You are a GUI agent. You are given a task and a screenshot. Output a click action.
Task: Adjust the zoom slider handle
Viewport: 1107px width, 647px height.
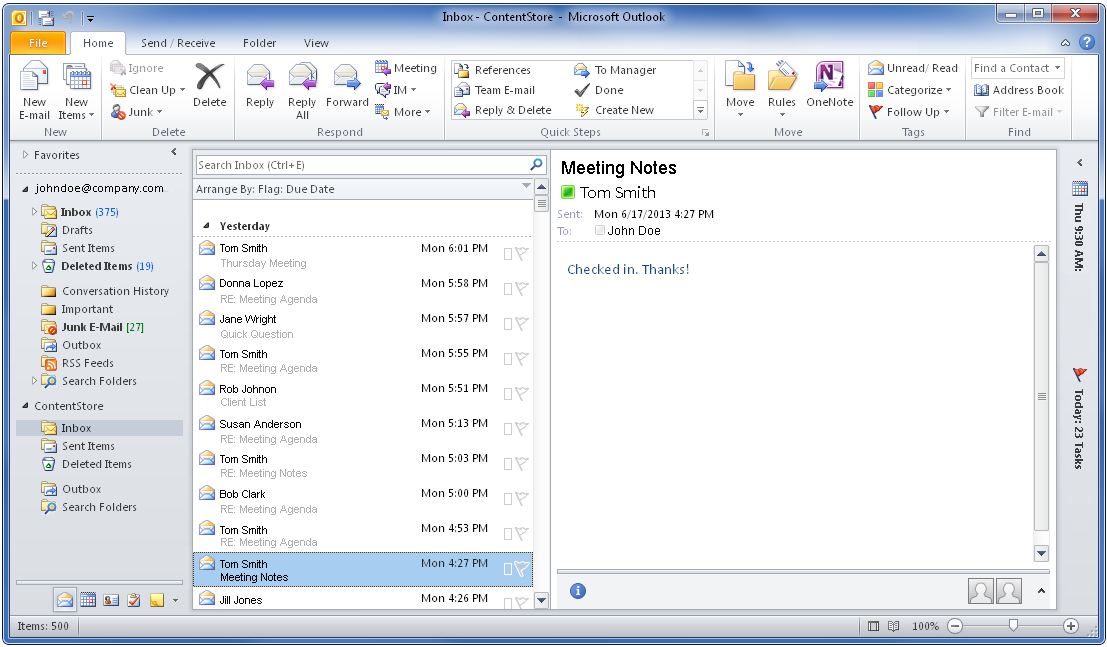(x=1013, y=625)
